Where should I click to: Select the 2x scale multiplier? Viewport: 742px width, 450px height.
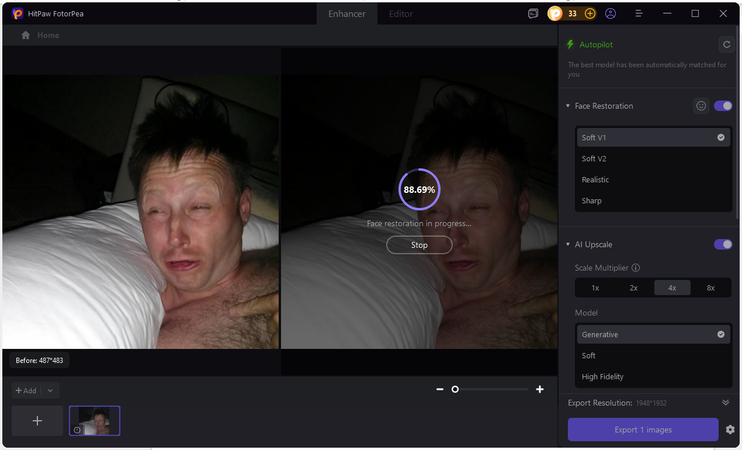click(633, 287)
